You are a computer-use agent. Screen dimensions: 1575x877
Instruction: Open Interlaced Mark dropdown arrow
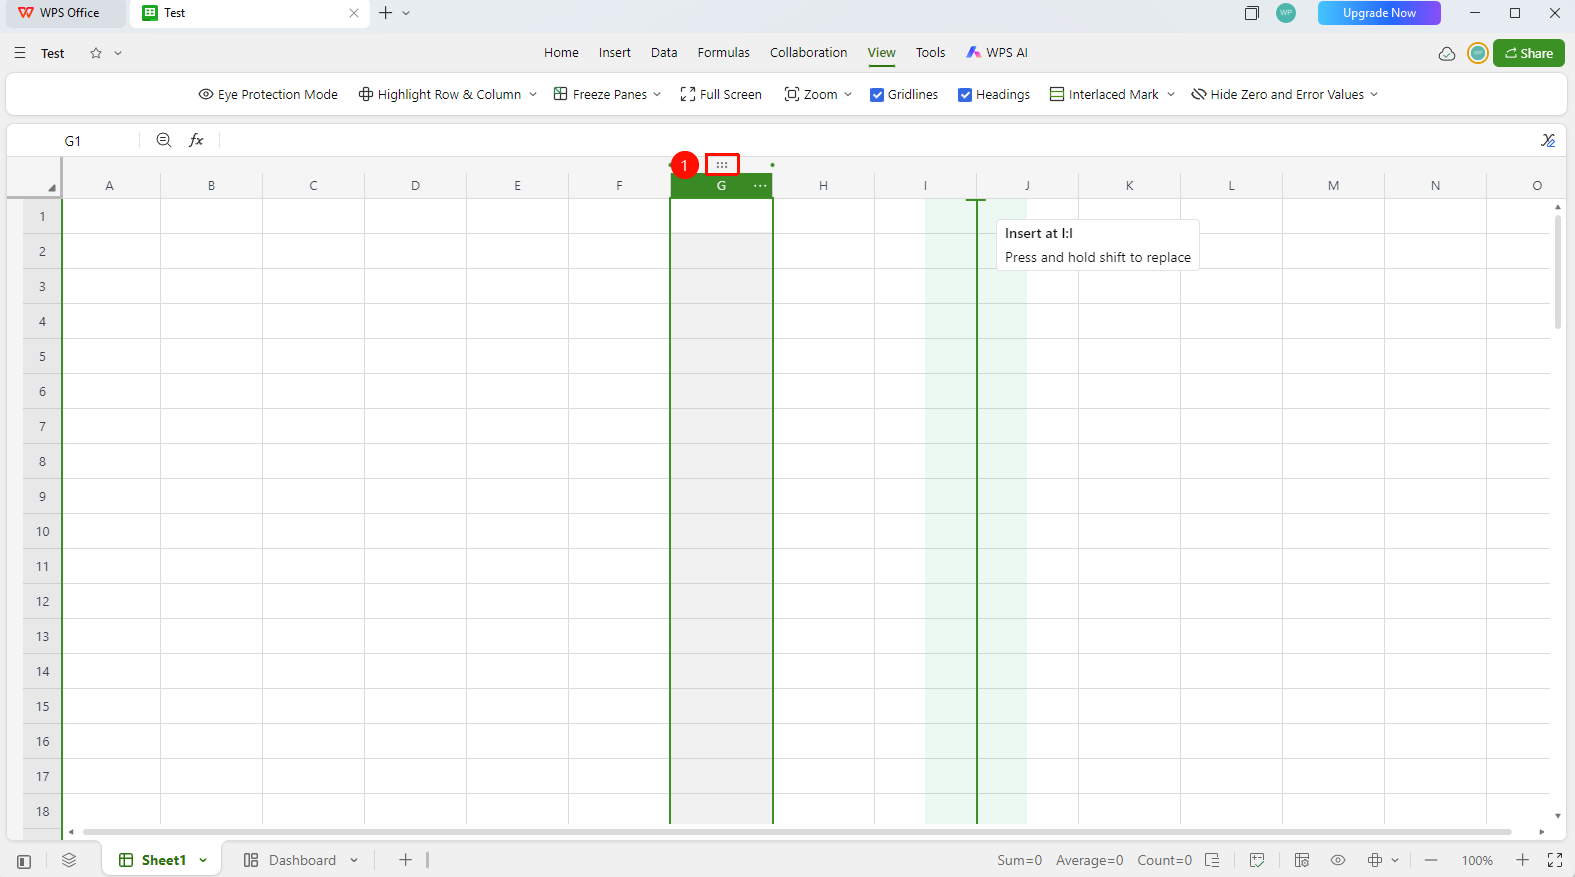click(x=1171, y=94)
